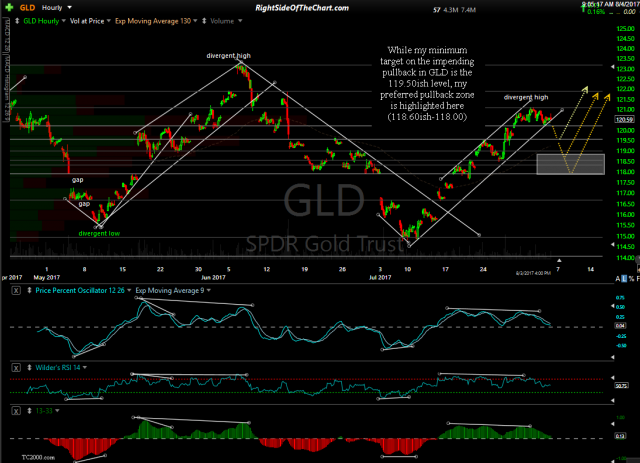Click the 114.00 price axis label
Image resolution: width=640 pixels, height=463 pixels.
(625, 258)
